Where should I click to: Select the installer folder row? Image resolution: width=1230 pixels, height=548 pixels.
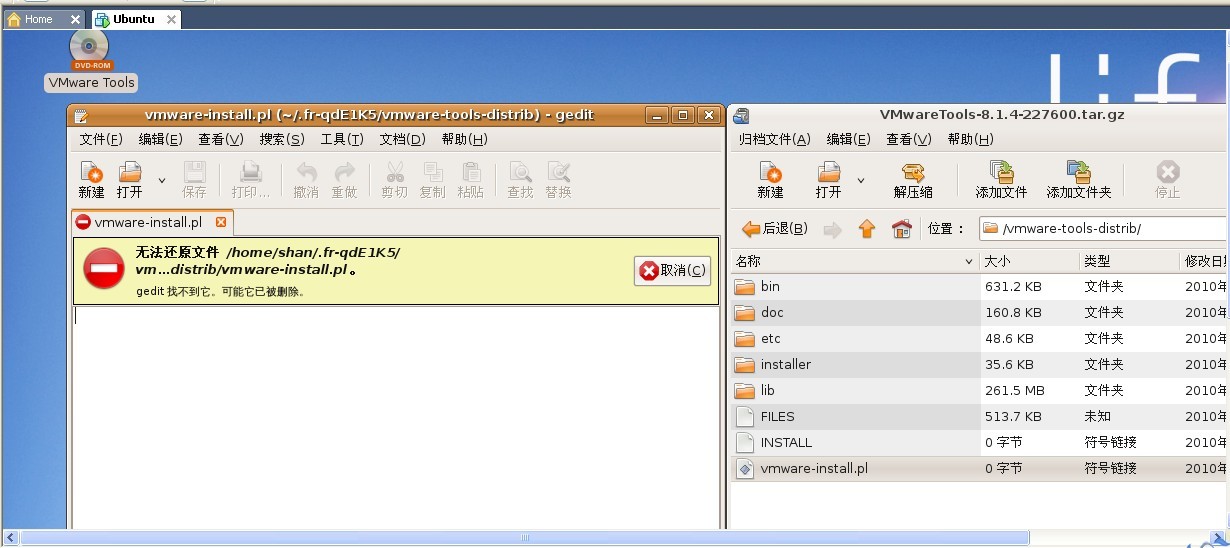coord(980,365)
